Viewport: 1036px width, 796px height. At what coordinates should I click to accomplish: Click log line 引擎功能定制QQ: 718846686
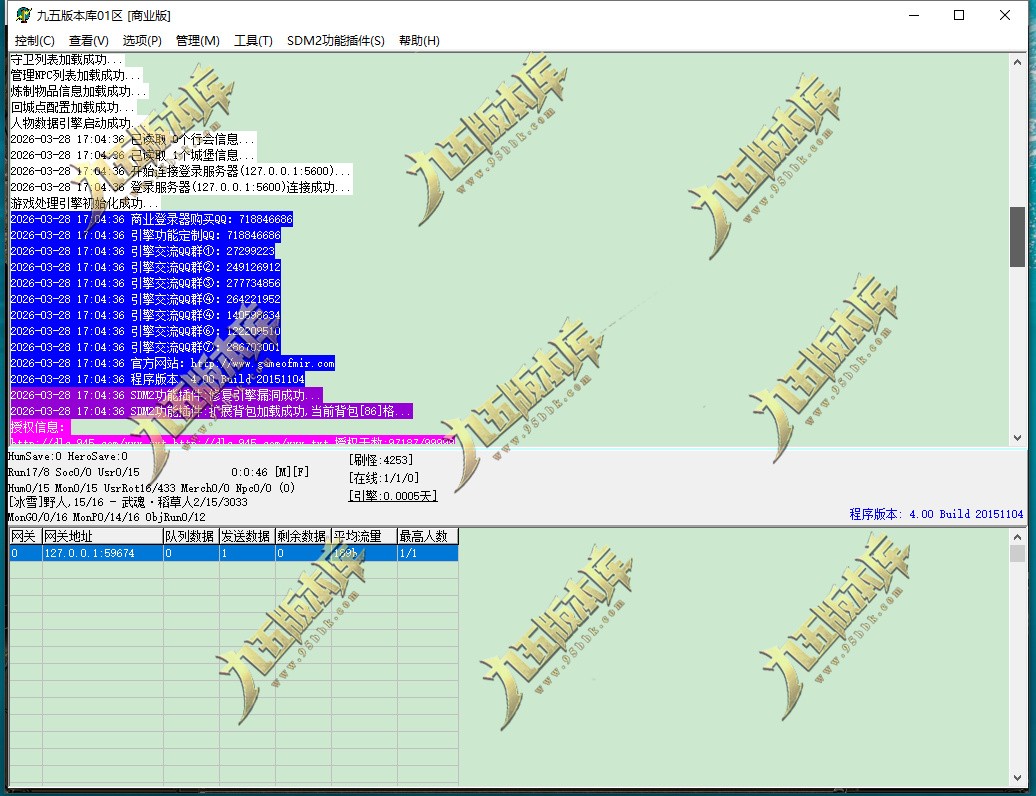click(x=145, y=235)
